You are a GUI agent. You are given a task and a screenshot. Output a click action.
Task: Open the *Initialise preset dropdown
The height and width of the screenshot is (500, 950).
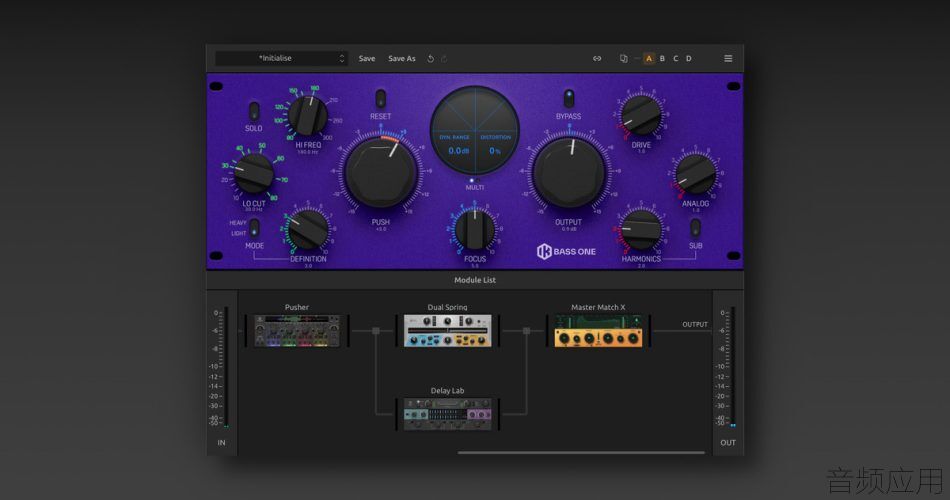[281, 58]
